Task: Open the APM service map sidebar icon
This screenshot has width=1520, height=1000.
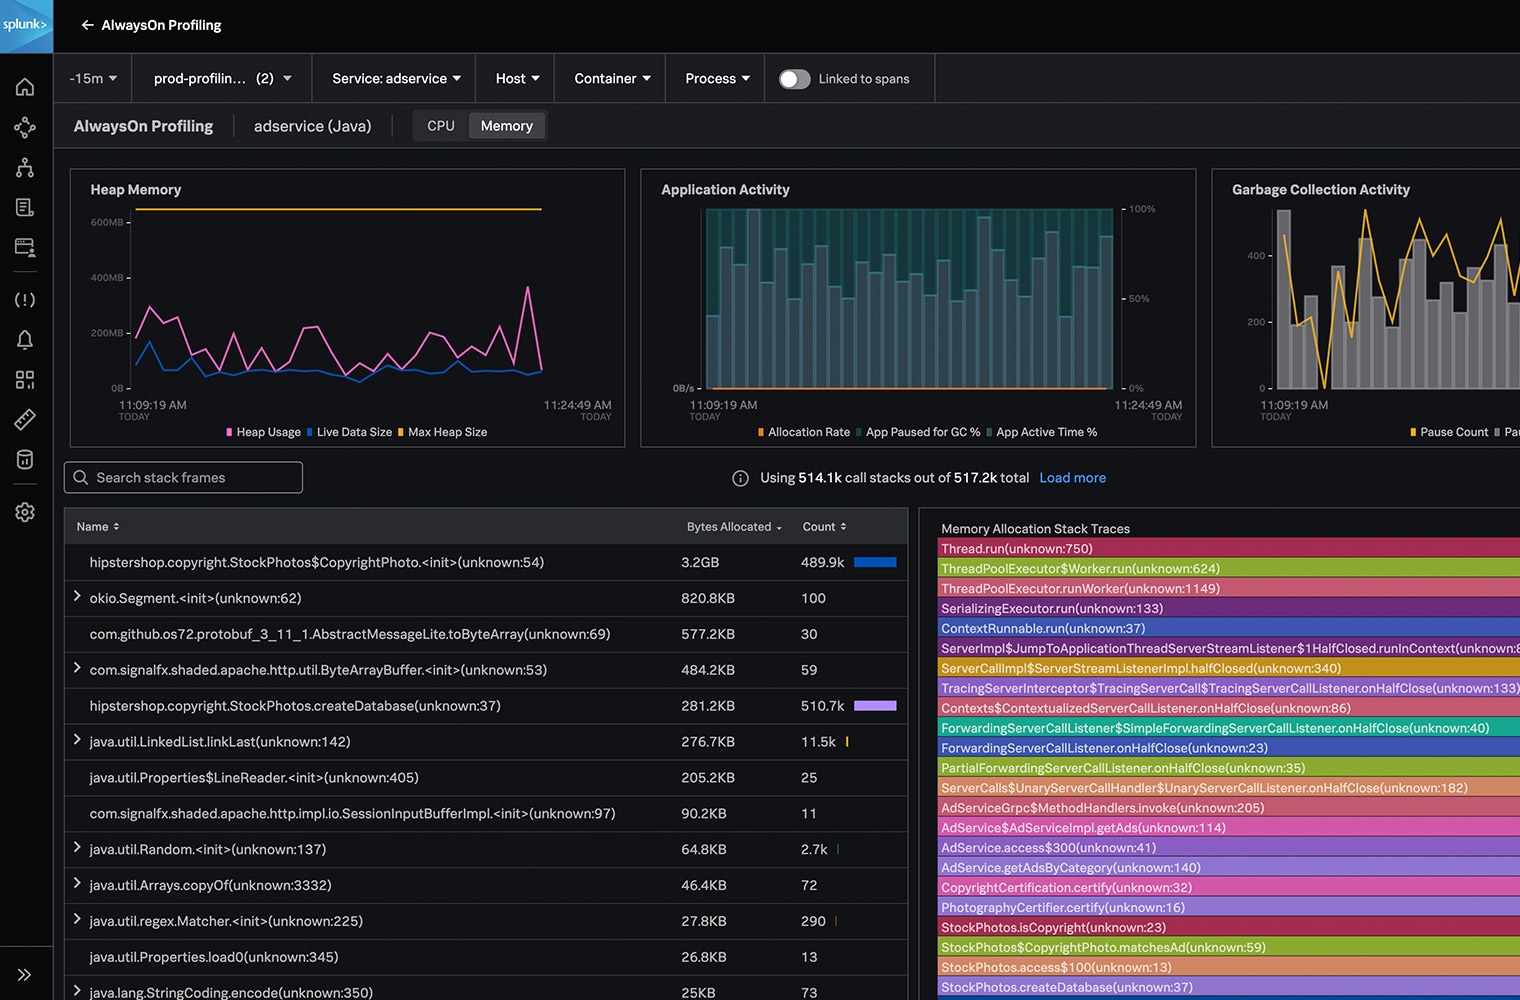Action: (x=25, y=127)
